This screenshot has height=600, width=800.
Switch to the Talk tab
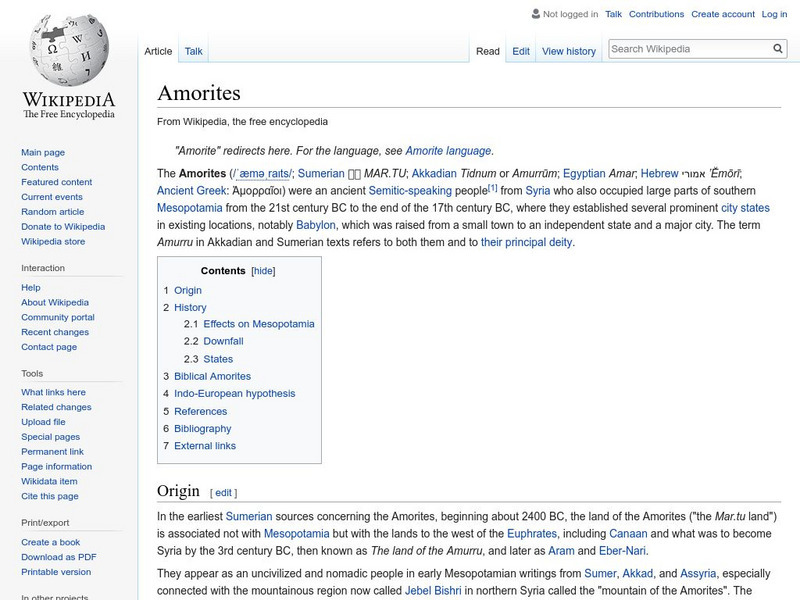(192, 51)
